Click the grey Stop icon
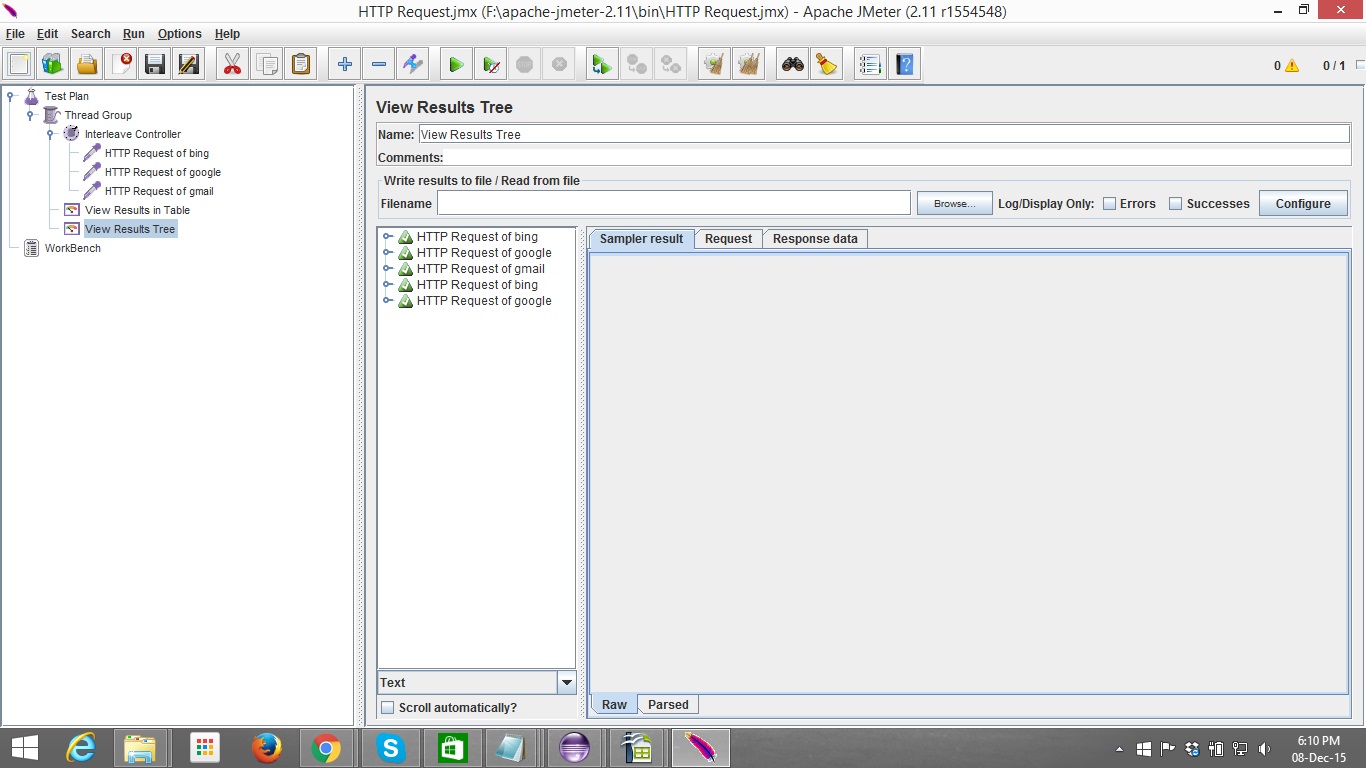 pos(525,65)
